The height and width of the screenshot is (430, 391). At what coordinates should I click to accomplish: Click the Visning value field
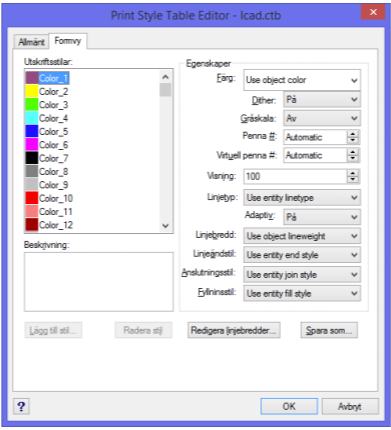[295, 176]
